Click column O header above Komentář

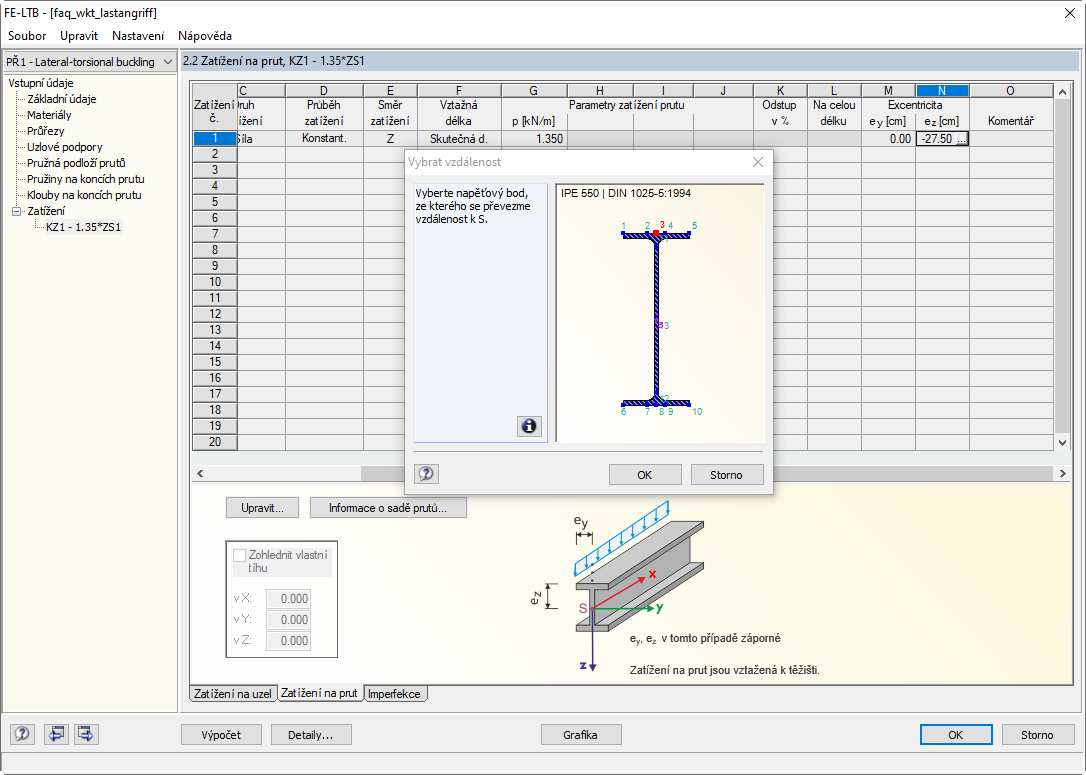pos(1011,91)
